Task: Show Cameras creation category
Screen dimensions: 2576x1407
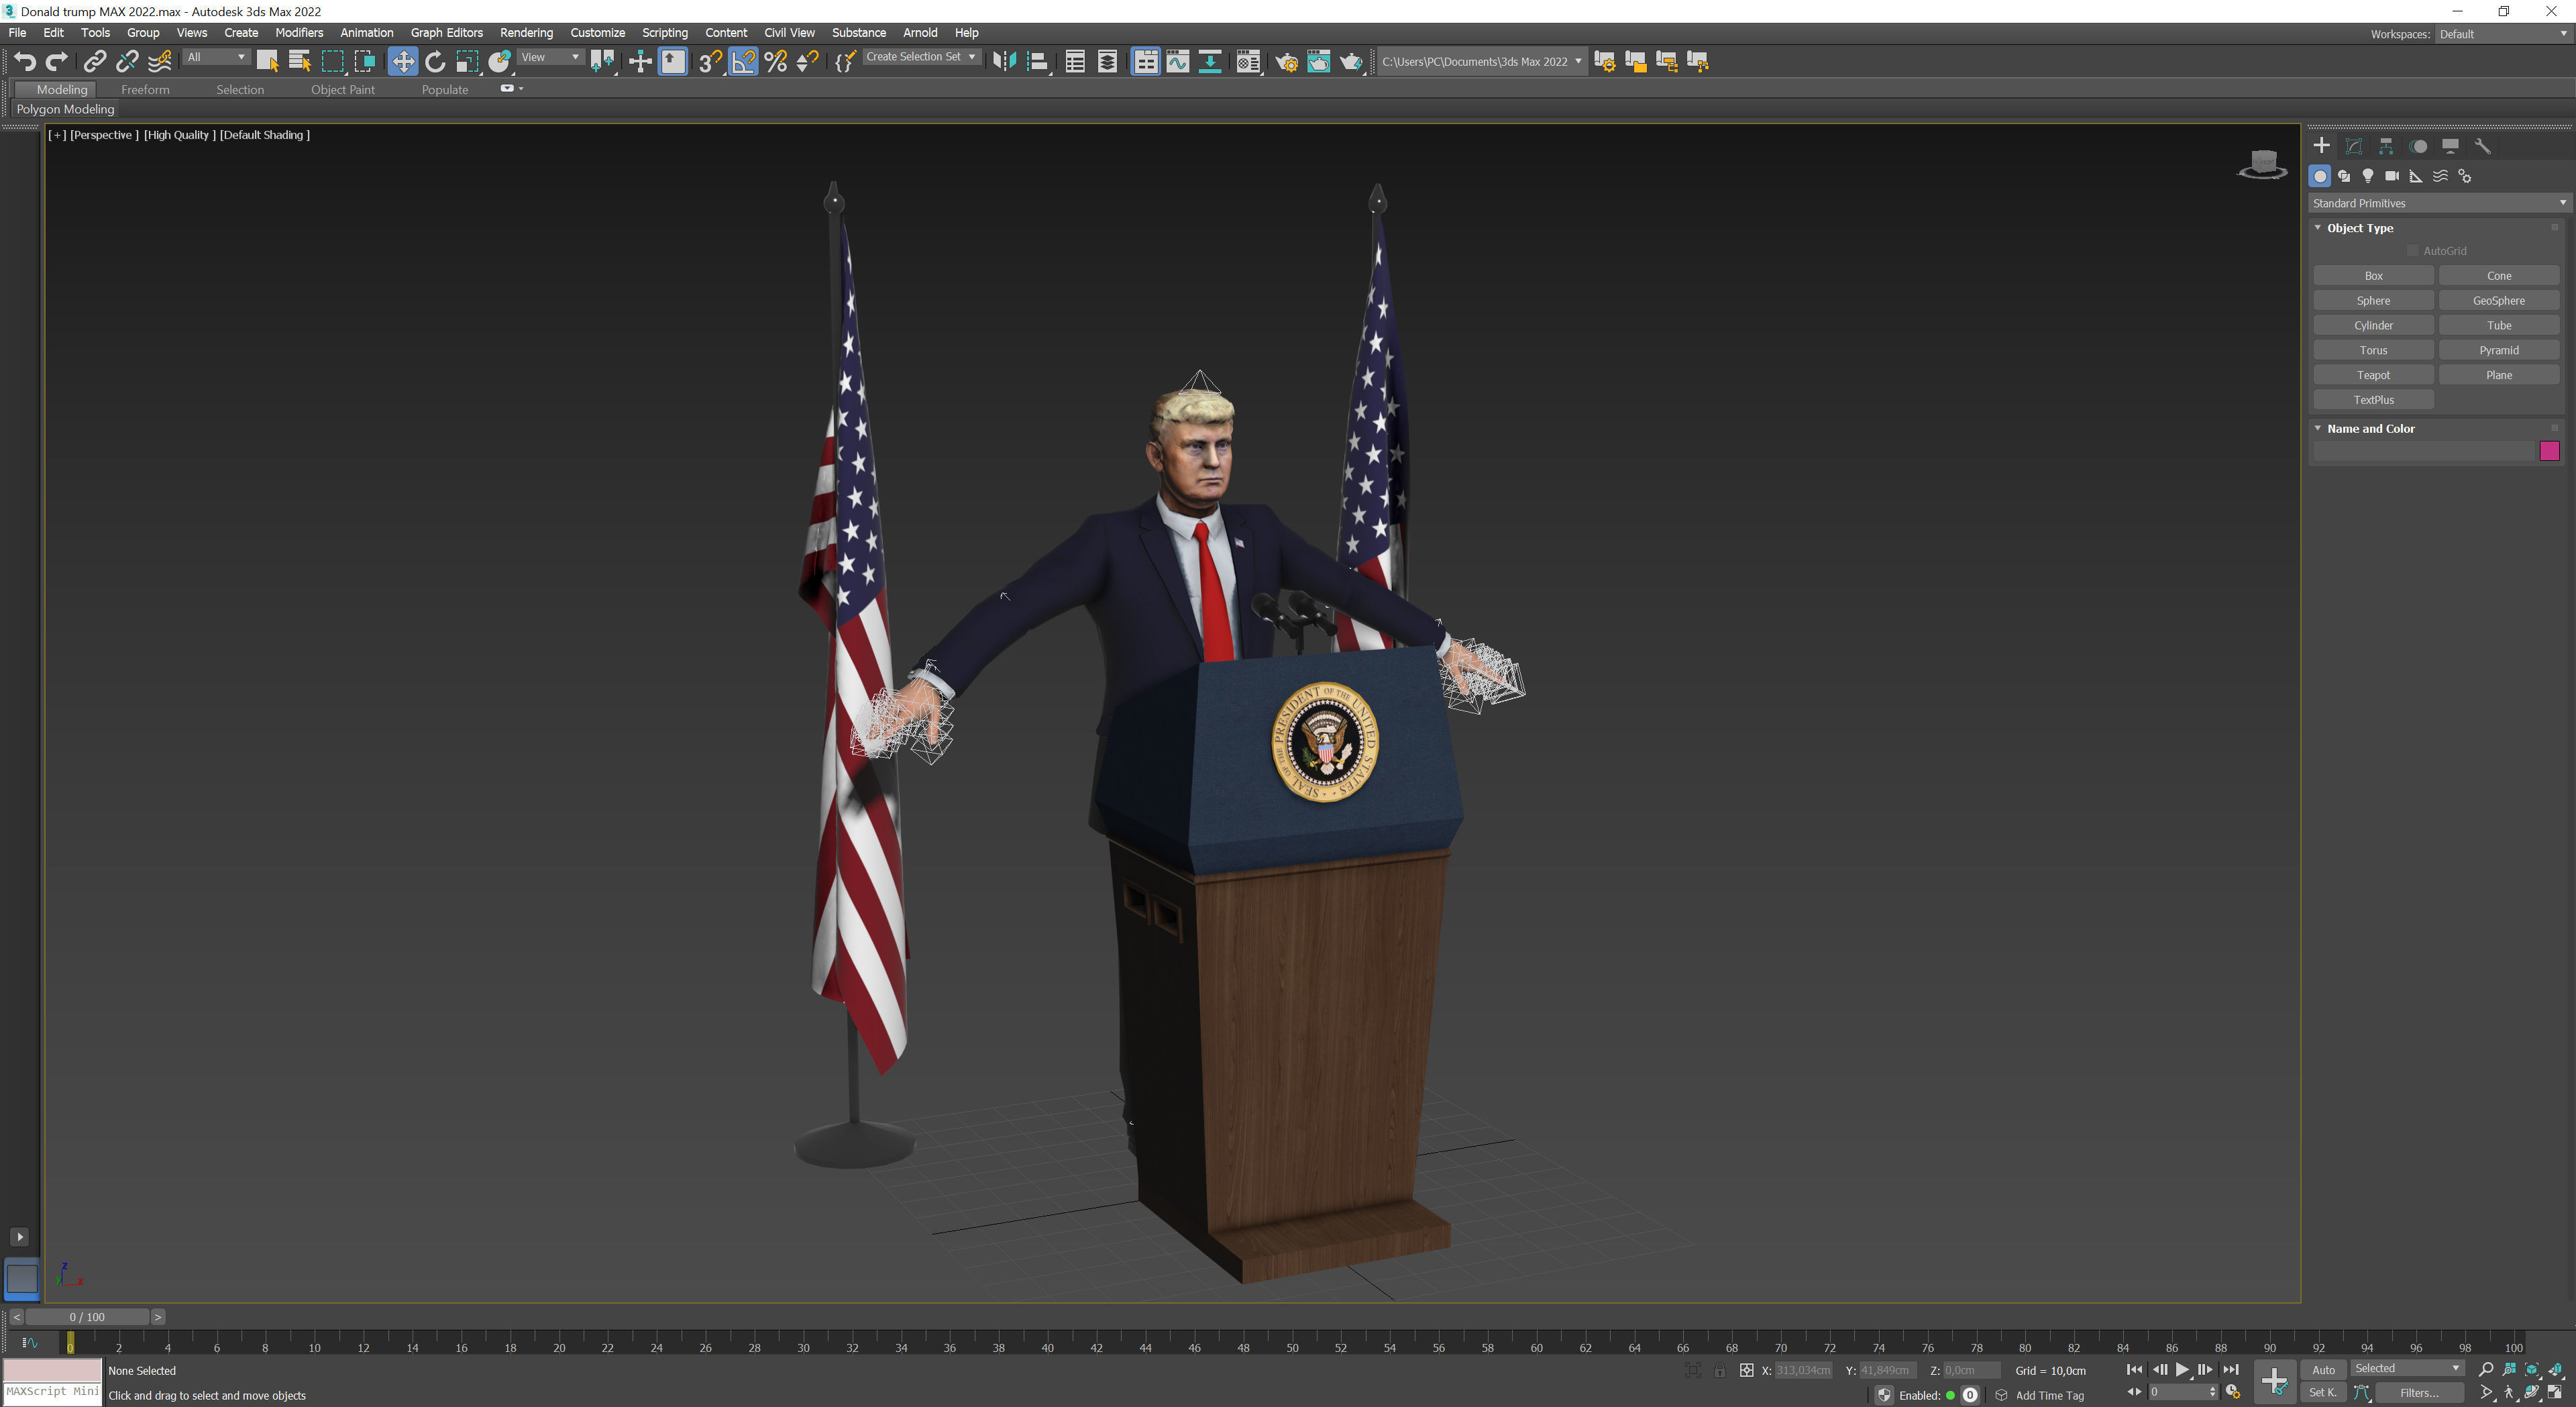Action: (2392, 176)
